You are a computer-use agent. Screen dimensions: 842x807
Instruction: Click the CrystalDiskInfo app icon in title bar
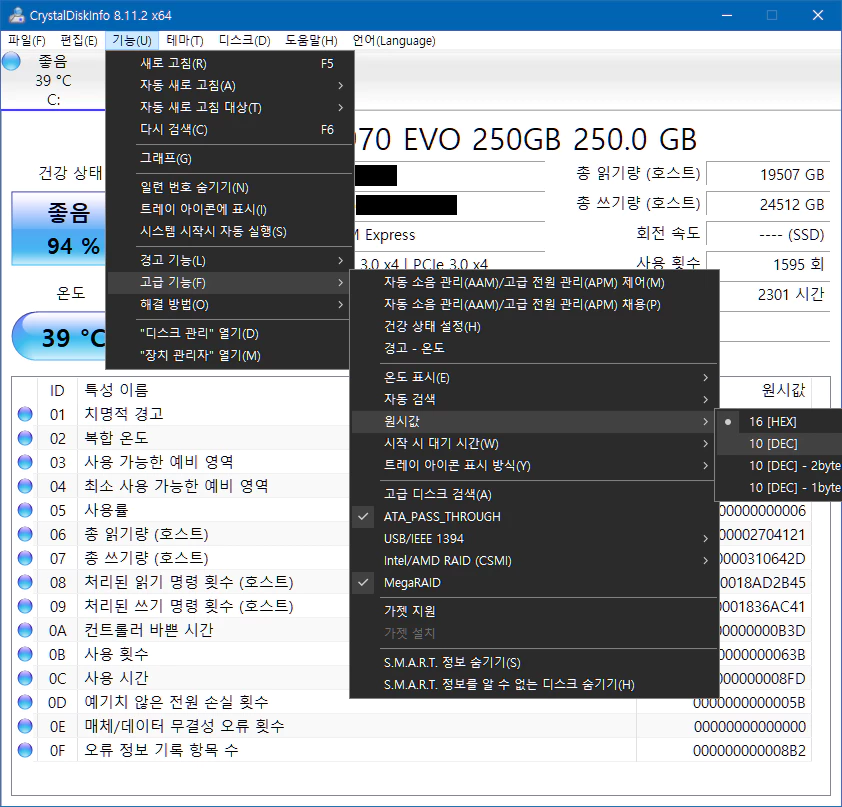(x=16, y=15)
